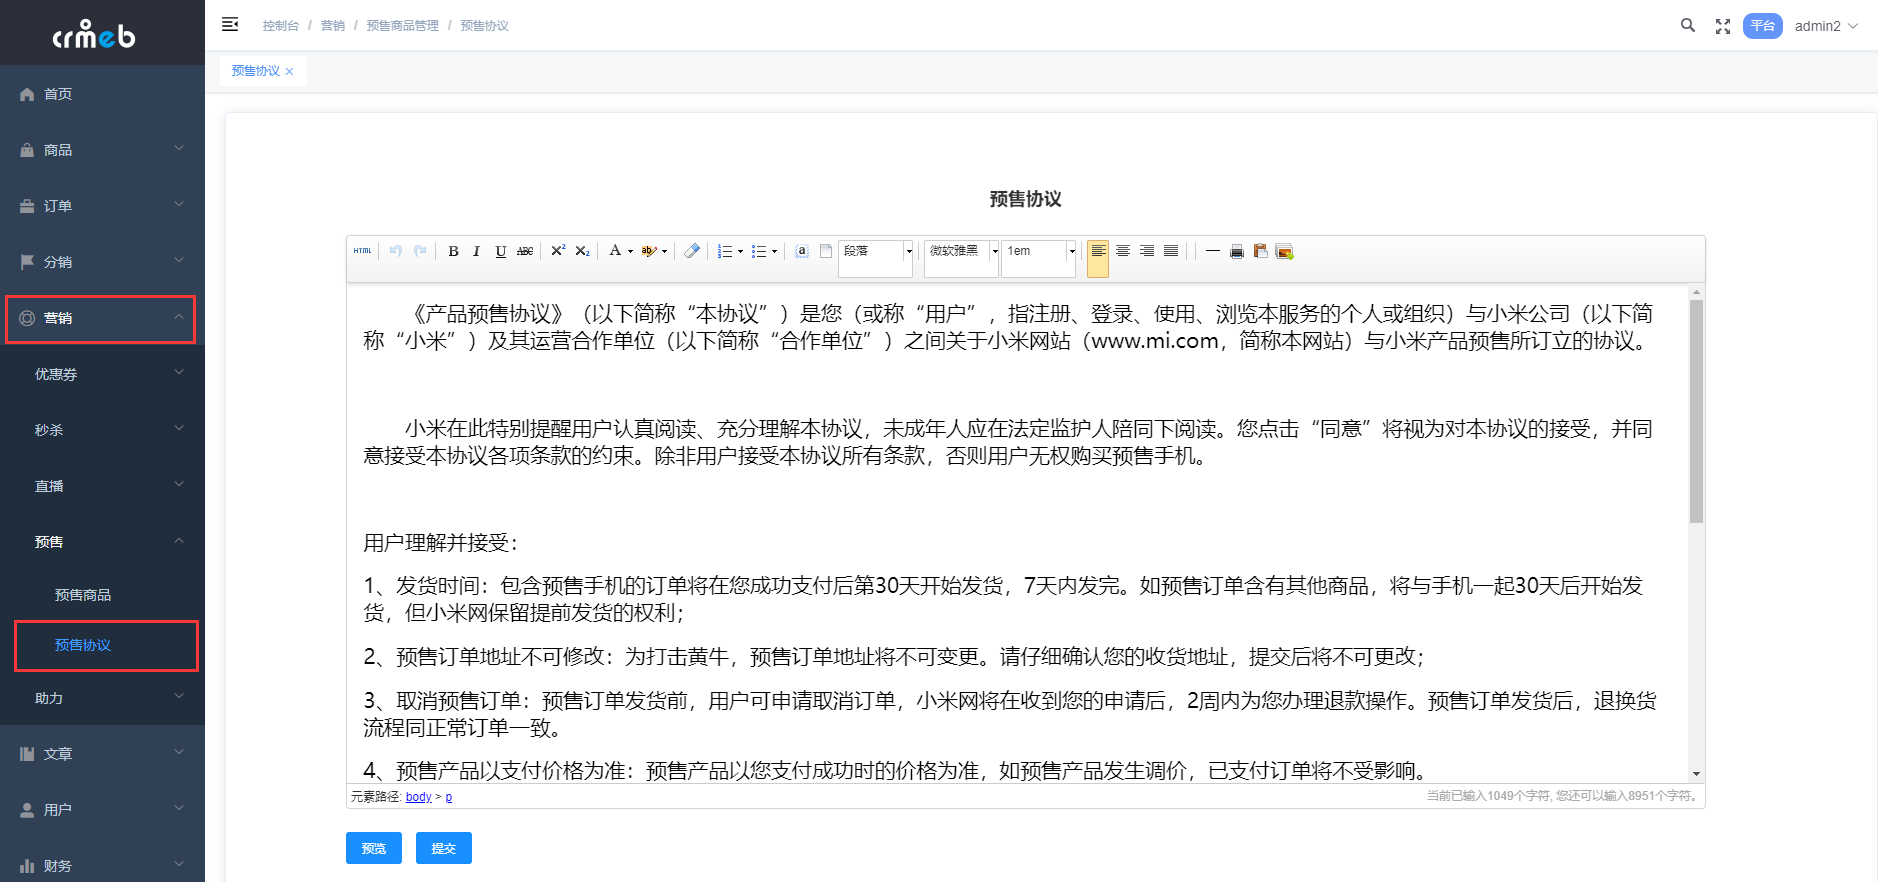Open the highlight color dropdown arrow
1878x882 pixels.
pyautogui.click(x=664, y=251)
